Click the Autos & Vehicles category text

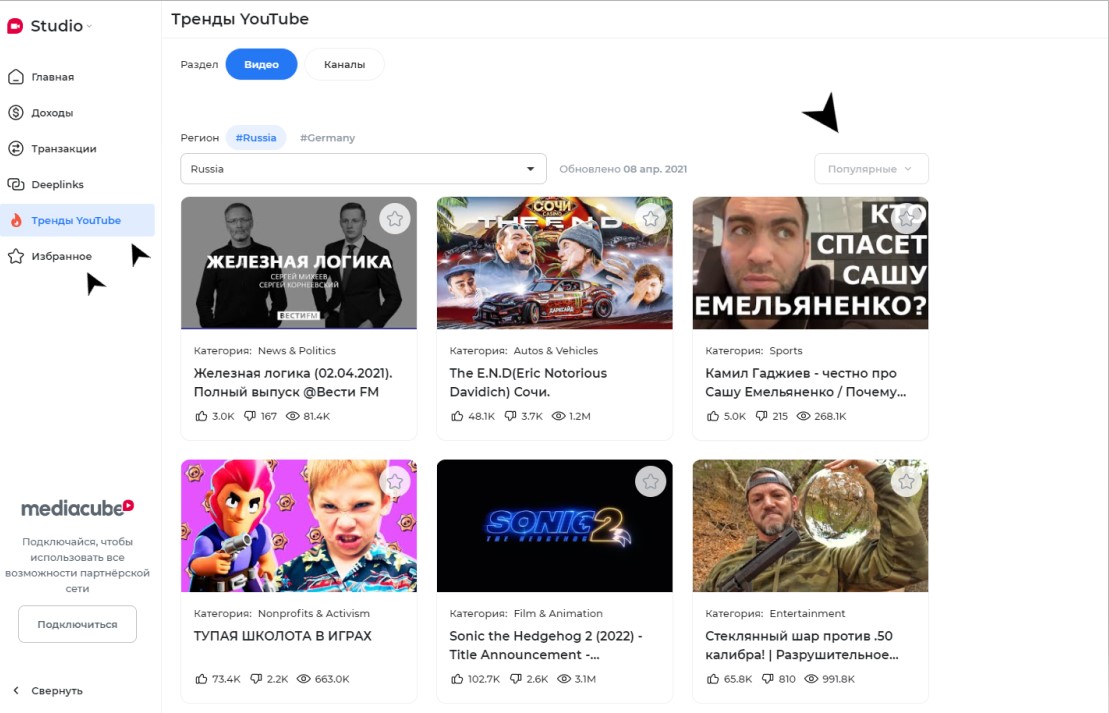[556, 351]
